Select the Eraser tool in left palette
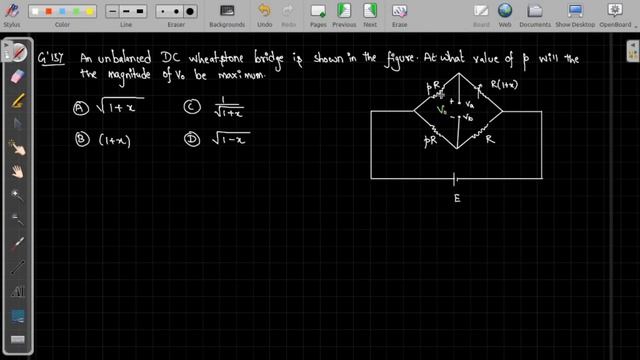 [x=17, y=76]
